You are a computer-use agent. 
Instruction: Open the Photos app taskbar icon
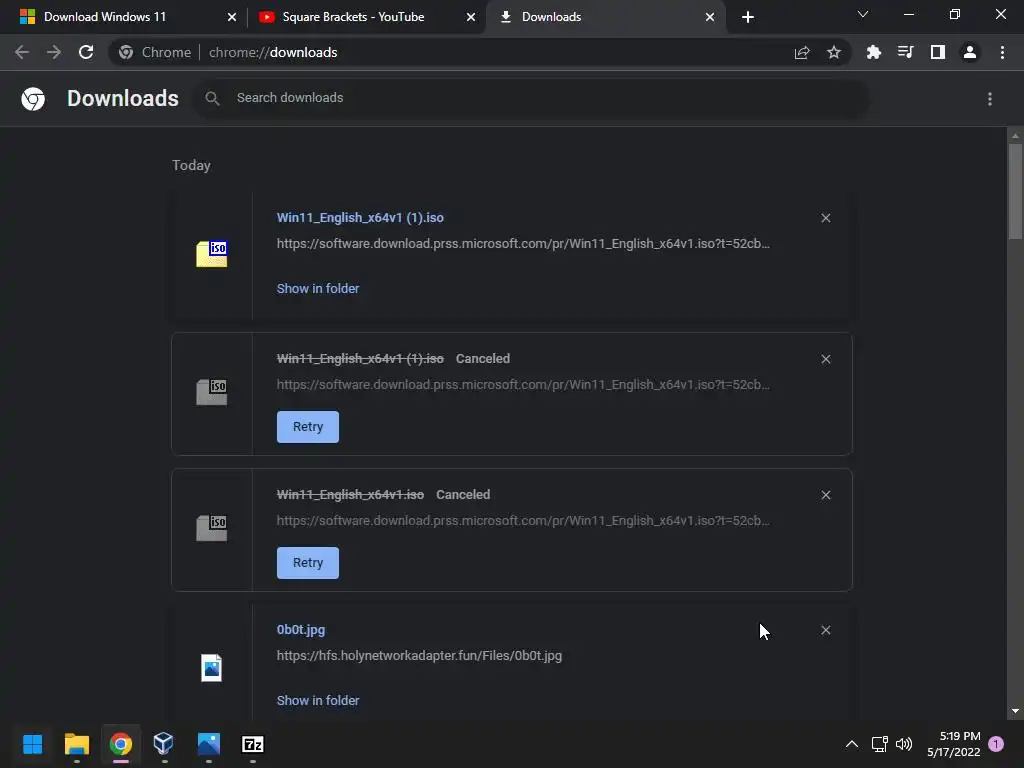point(208,744)
